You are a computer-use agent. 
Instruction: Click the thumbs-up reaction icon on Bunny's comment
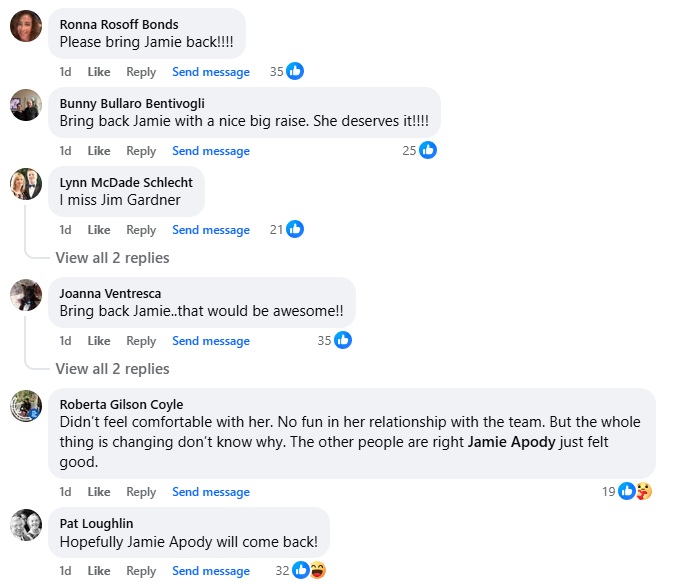pyautogui.click(x=428, y=150)
